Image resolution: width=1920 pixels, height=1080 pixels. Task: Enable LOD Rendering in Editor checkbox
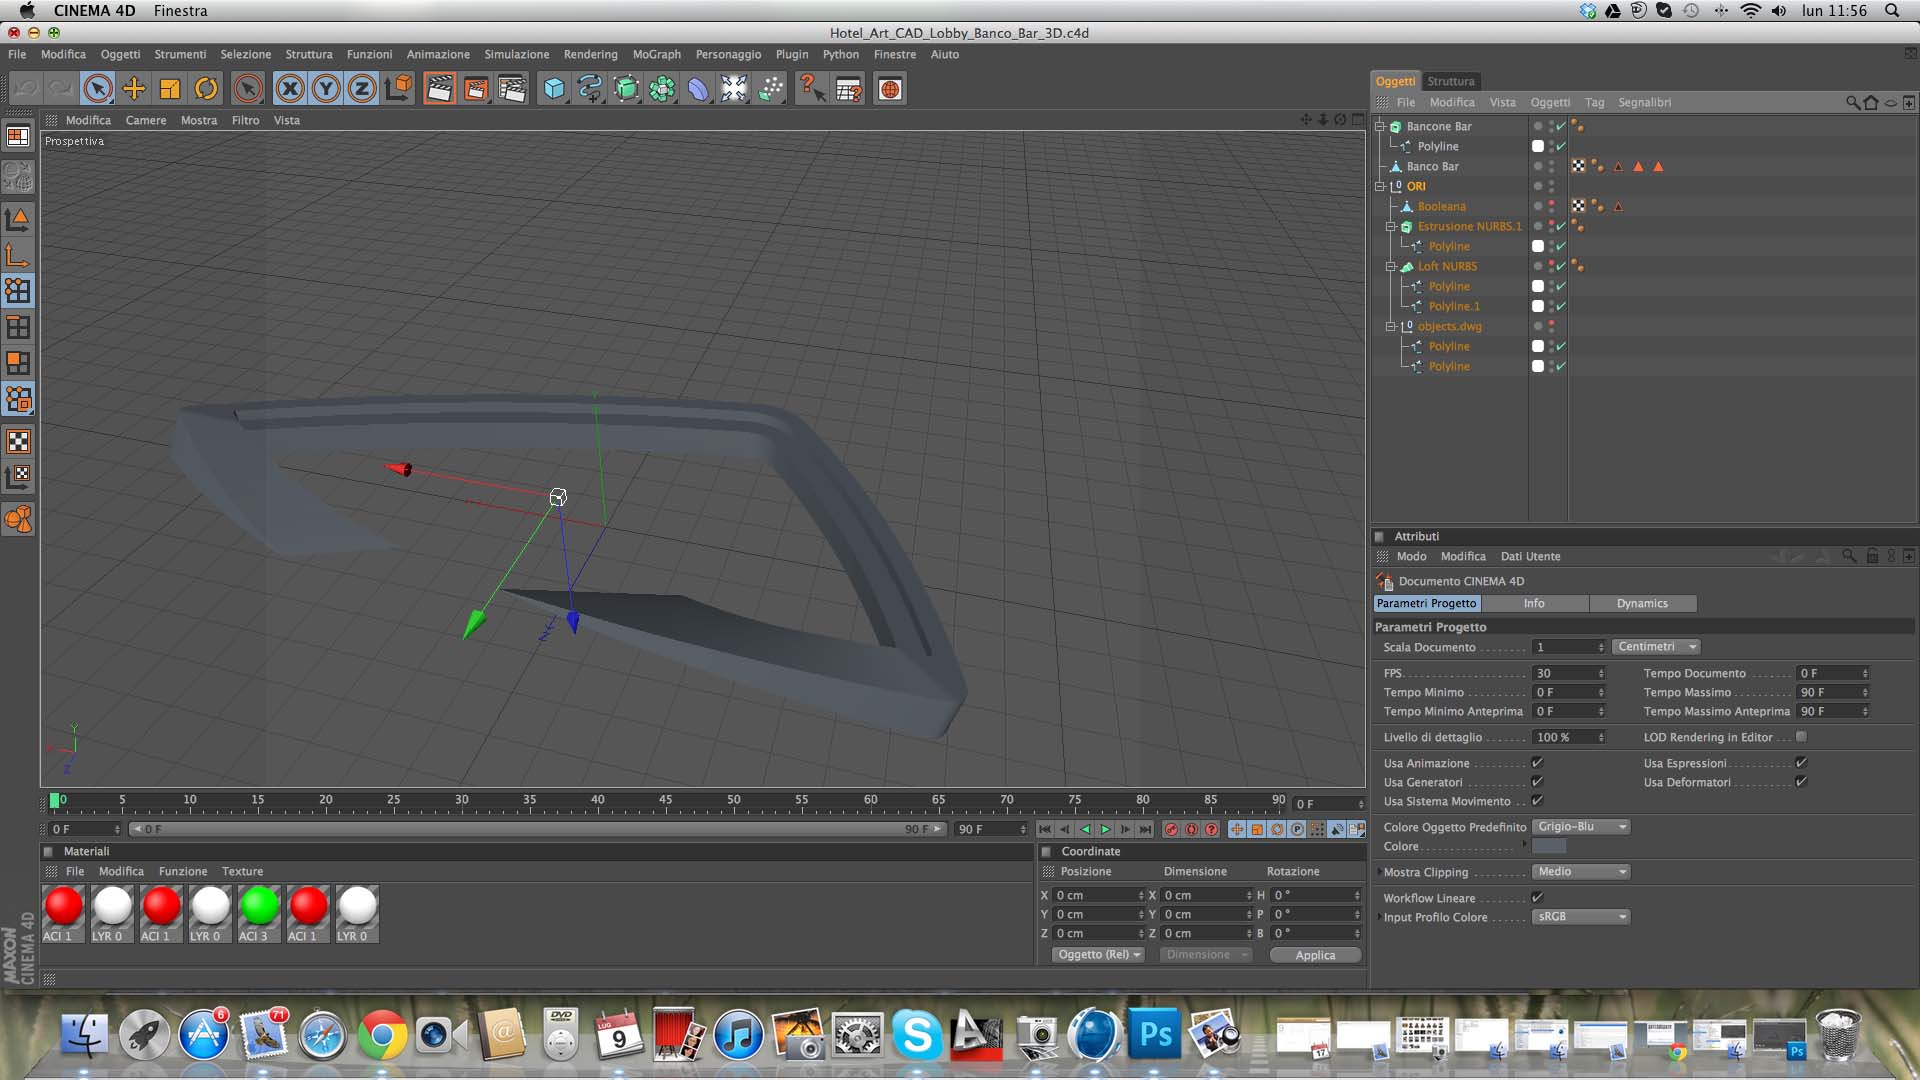click(1801, 737)
